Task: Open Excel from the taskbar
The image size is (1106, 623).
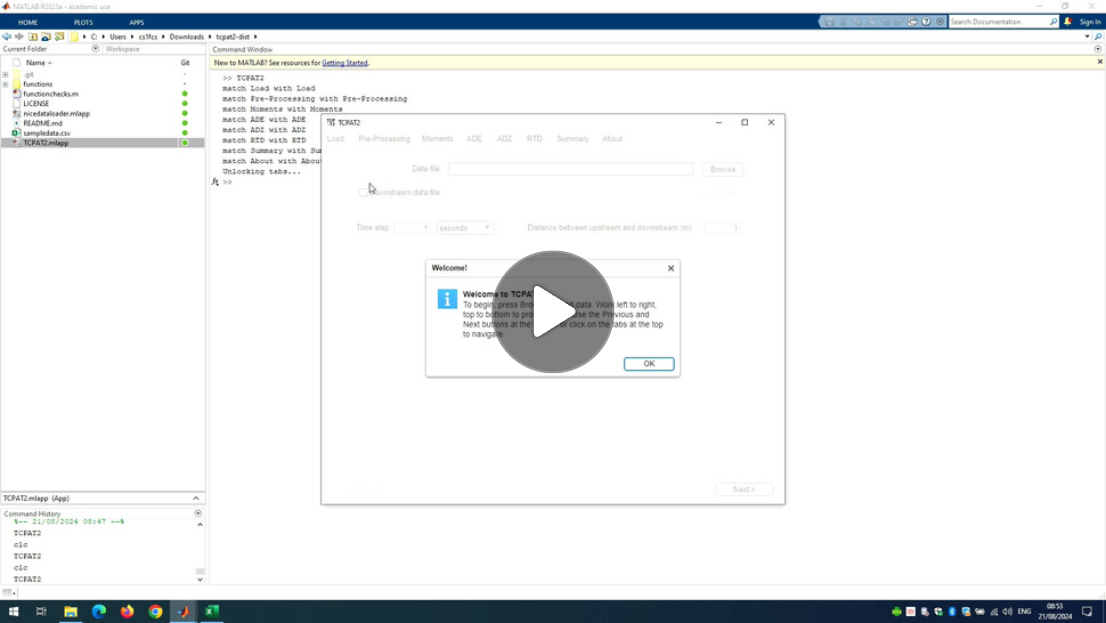Action: 212,611
